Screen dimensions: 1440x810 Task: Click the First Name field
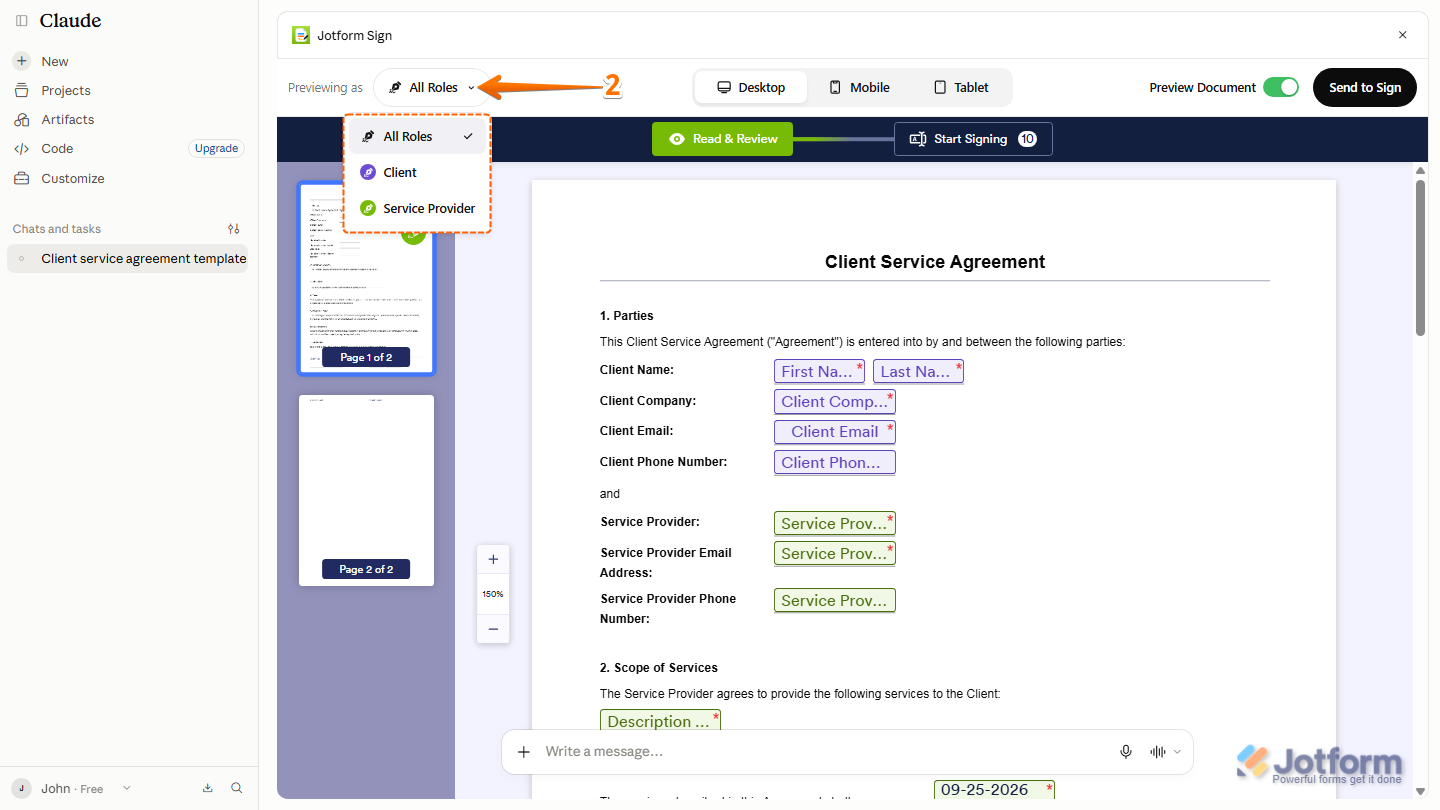point(819,371)
